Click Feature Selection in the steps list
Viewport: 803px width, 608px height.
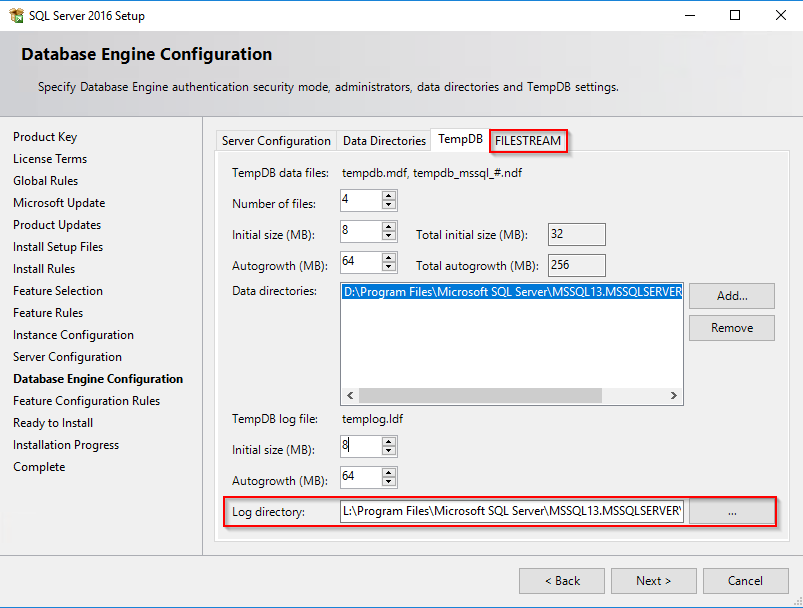click(x=58, y=291)
